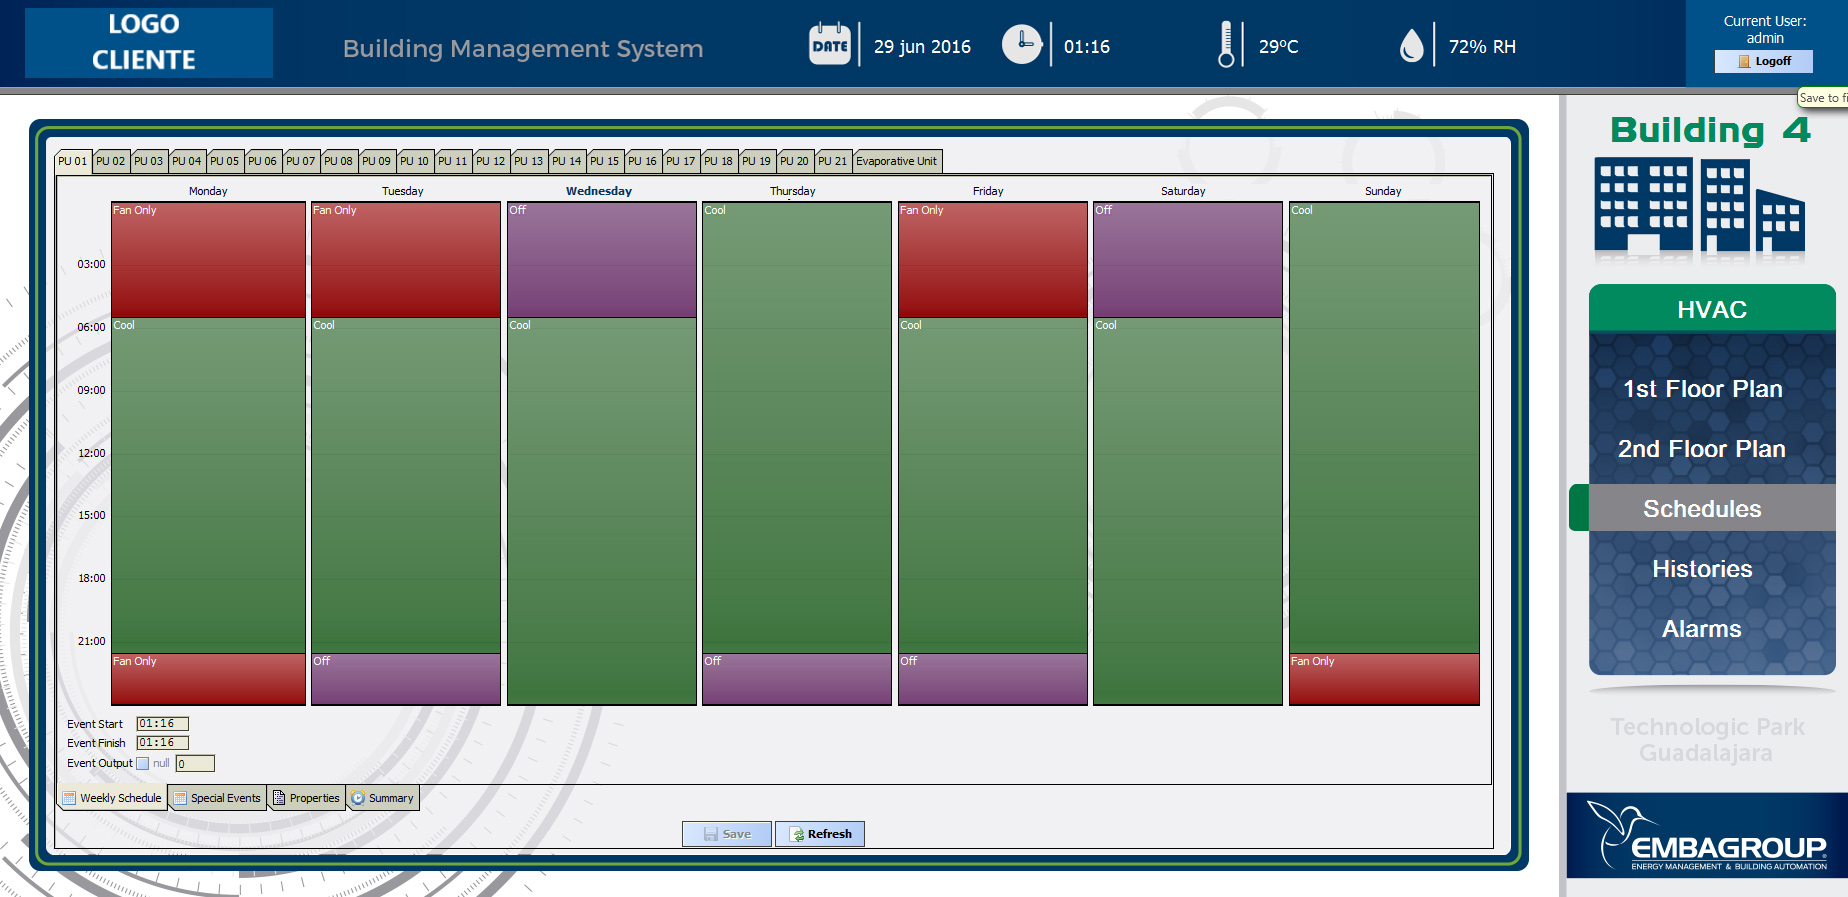Open the HVAC section
The height and width of the screenshot is (897, 1848).
click(x=1712, y=309)
